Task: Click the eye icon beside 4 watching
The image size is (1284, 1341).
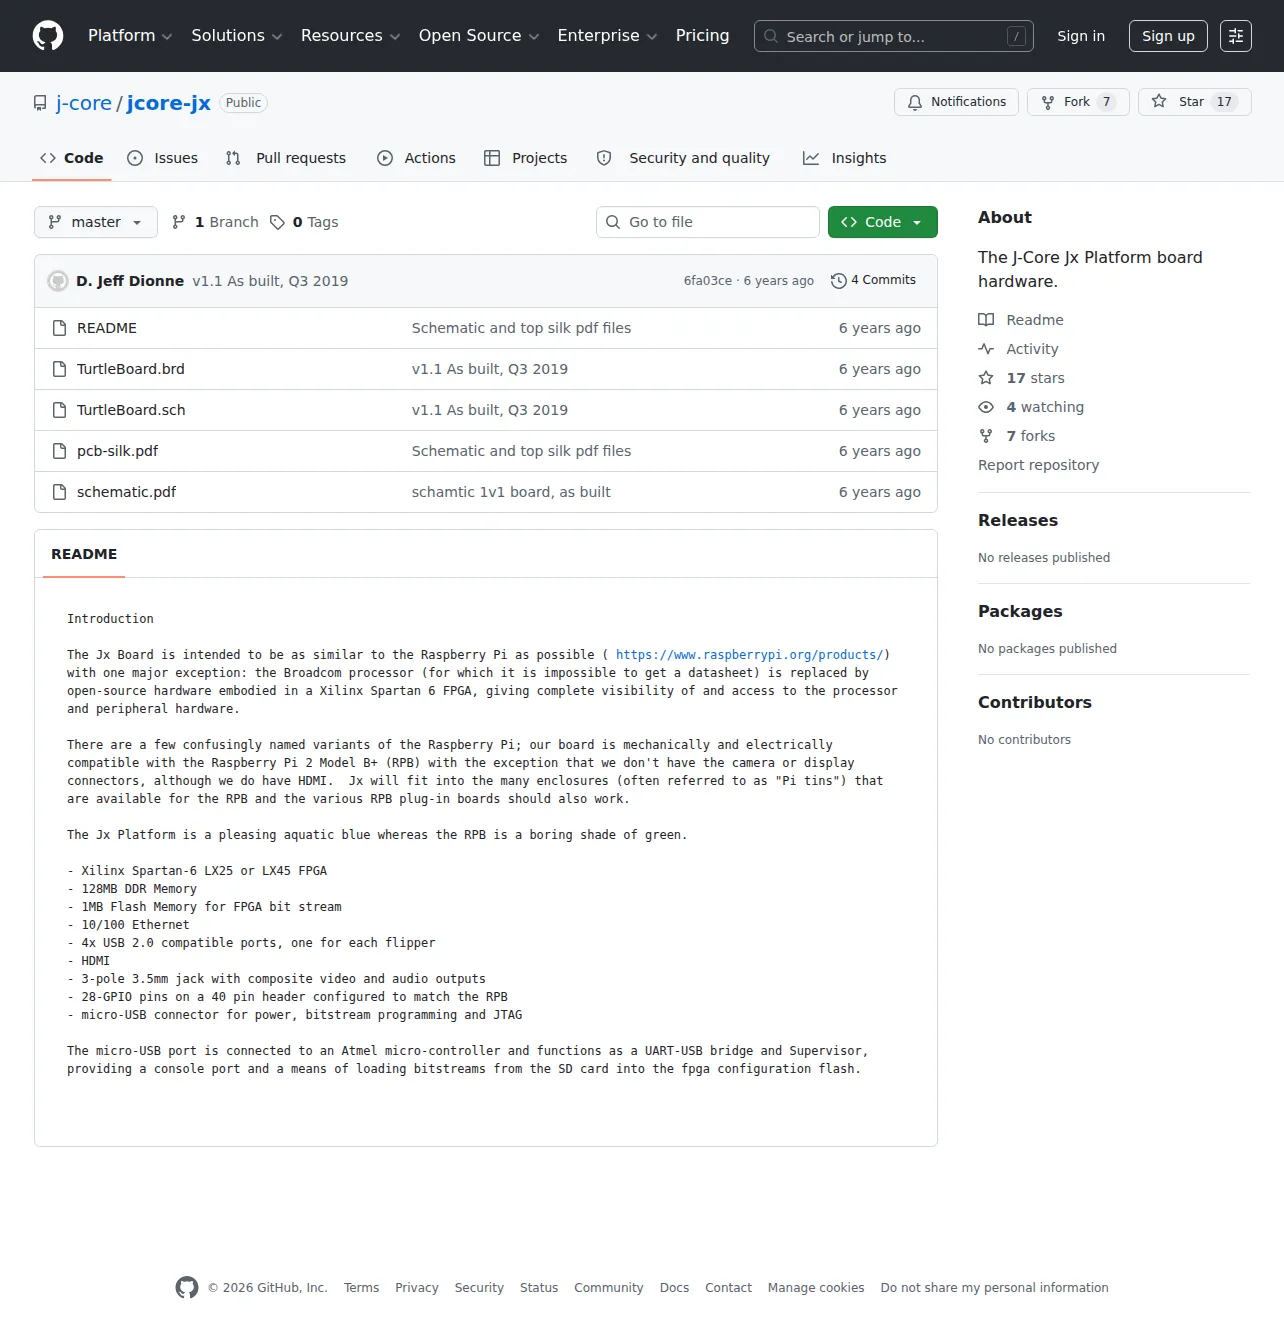Action: pos(986,407)
